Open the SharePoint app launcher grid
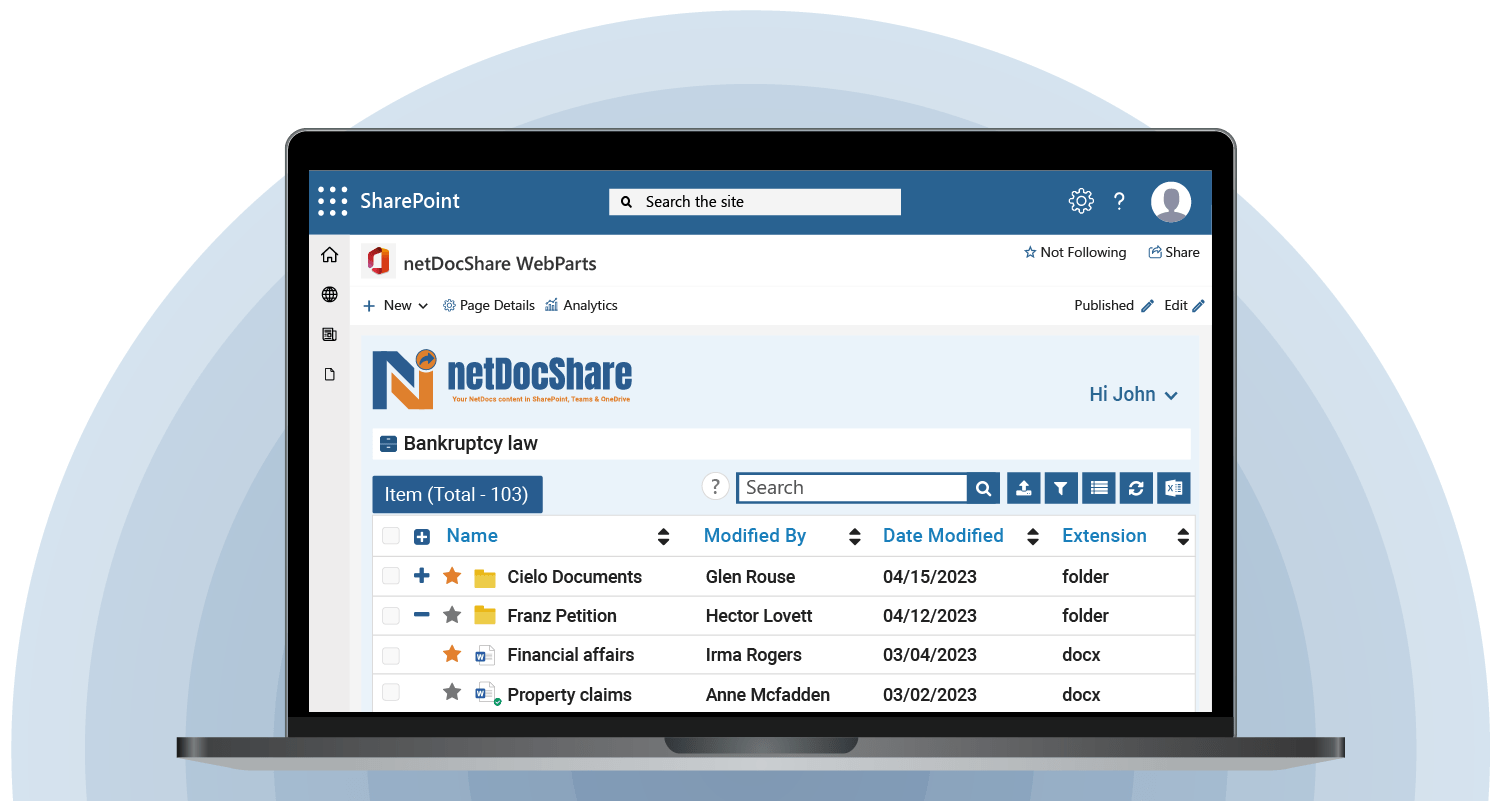 coord(332,201)
